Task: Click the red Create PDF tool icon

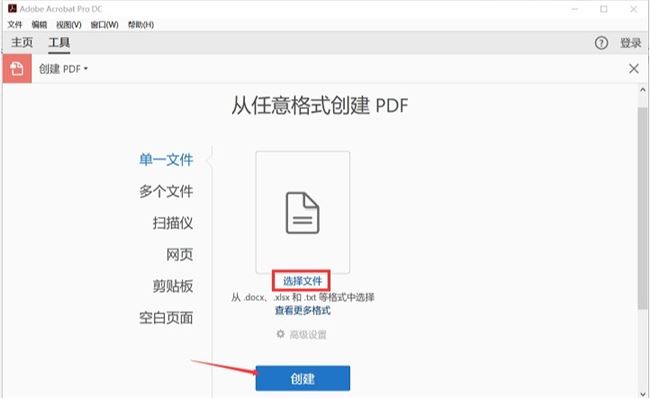Action: click(x=17, y=68)
